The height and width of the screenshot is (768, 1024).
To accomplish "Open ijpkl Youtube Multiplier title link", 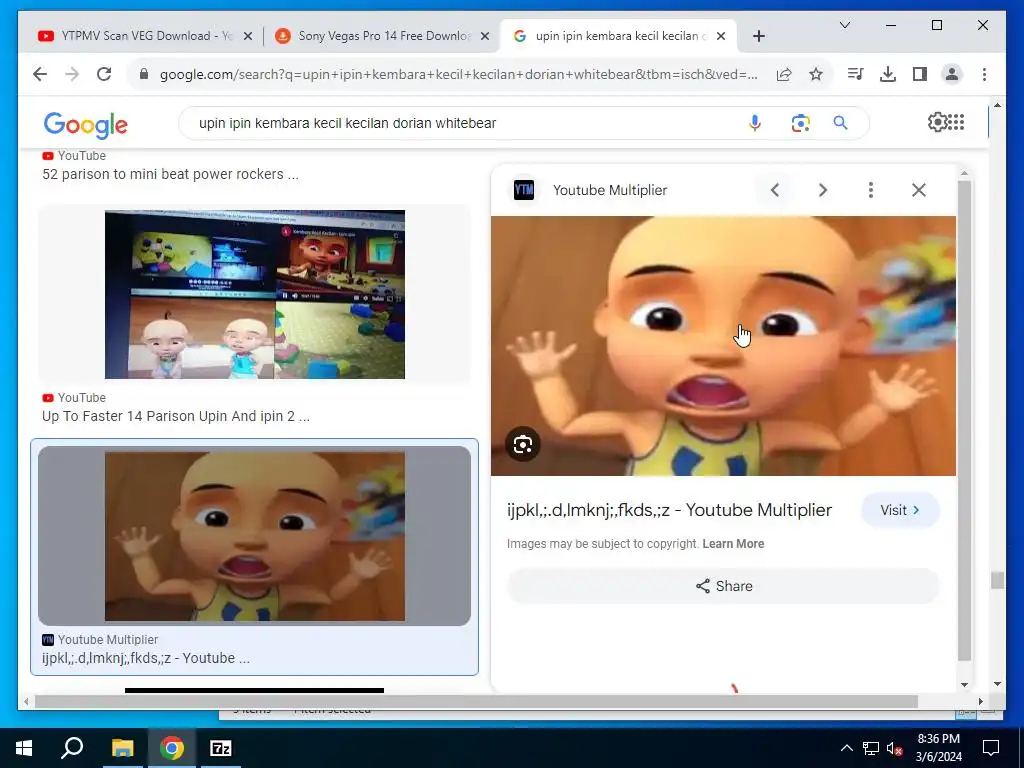I will (x=669, y=510).
